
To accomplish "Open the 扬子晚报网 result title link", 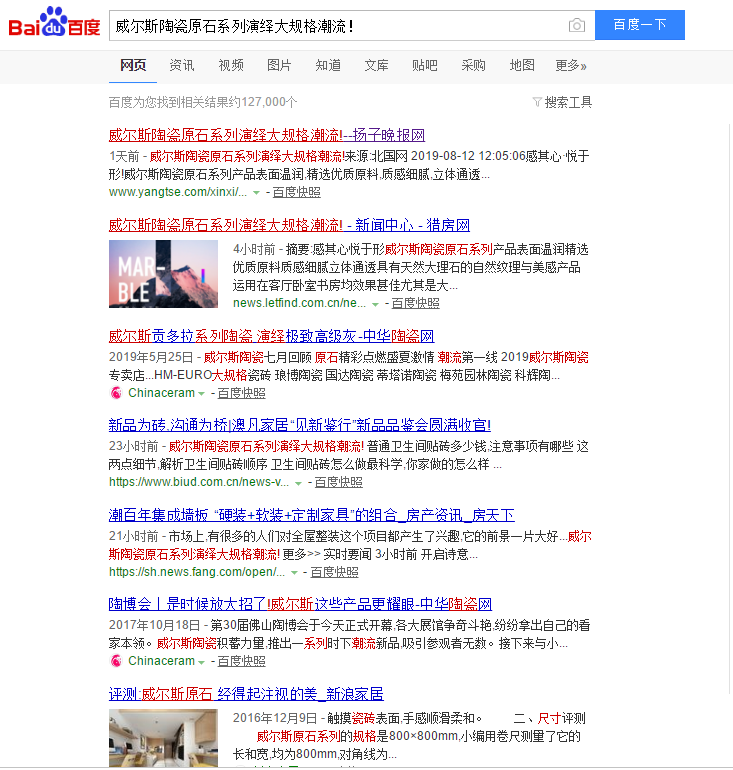I will 266,135.
